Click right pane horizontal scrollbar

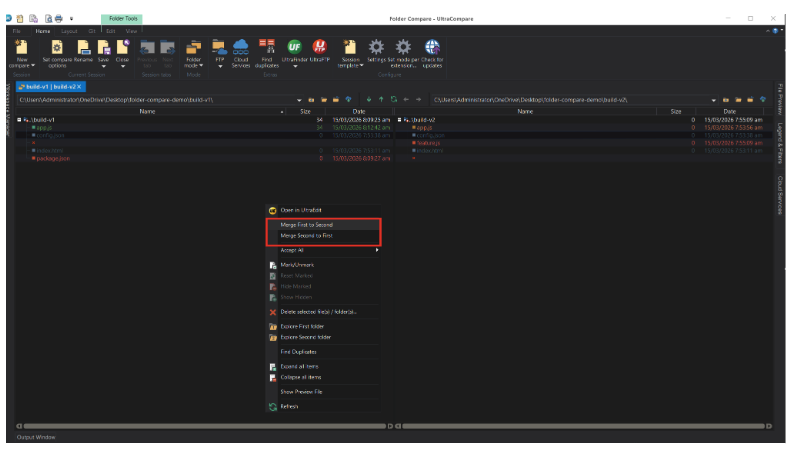point(583,426)
